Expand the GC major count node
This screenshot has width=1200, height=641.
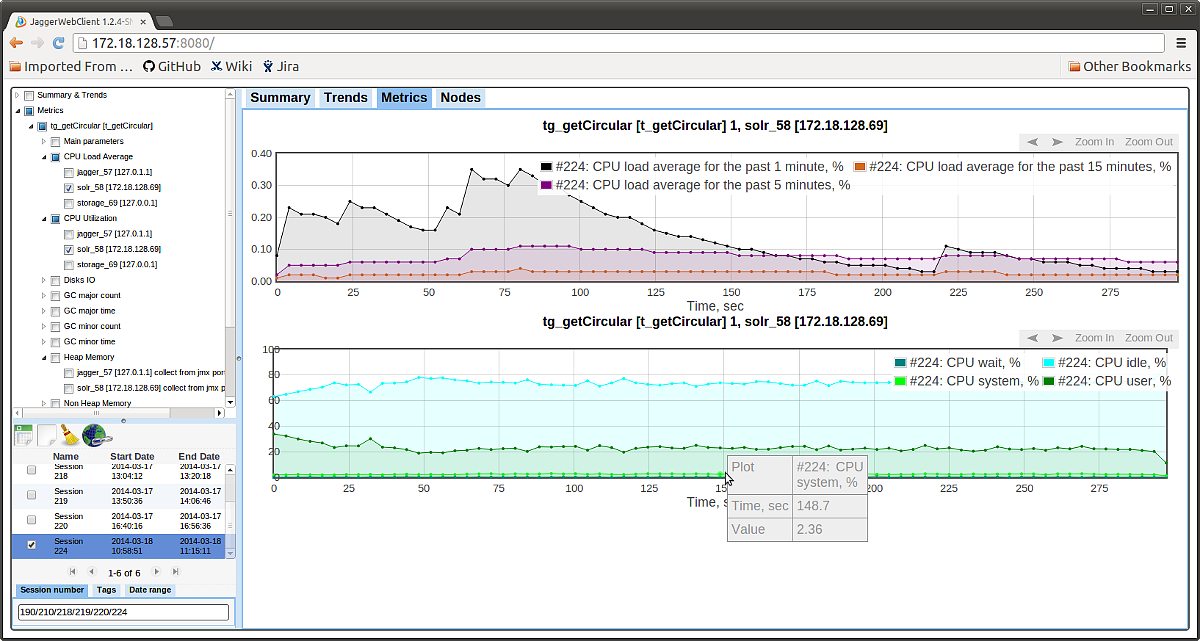[43, 296]
